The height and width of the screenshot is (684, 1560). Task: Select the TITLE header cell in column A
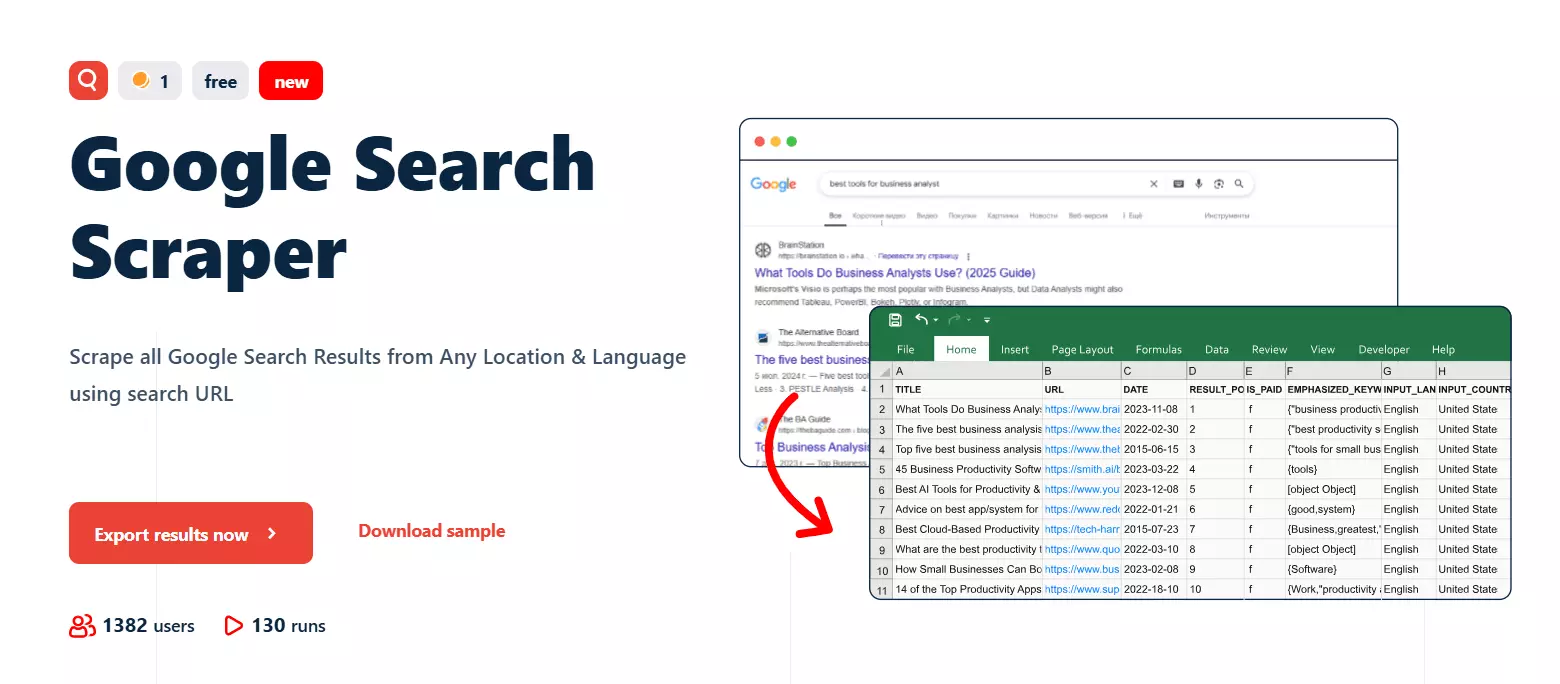pyautogui.click(x=908, y=389)
